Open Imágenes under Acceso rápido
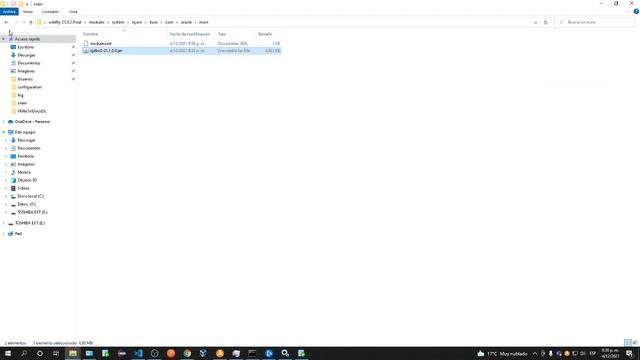The width and height of the screenshot is (640, 360). point(26,71)
